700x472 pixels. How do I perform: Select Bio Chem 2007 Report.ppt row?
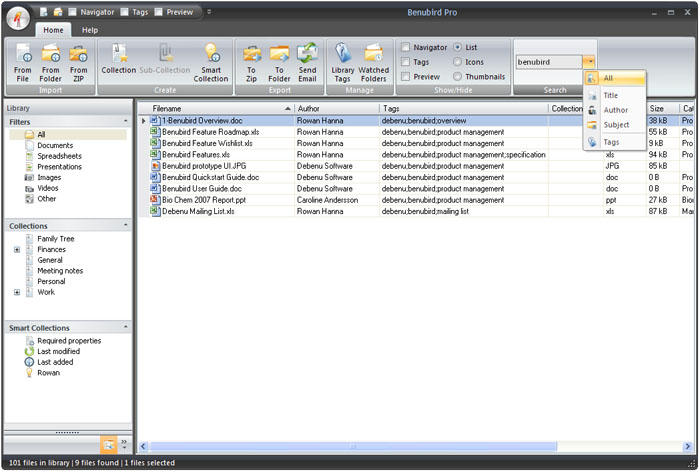[x=415, y=200]
